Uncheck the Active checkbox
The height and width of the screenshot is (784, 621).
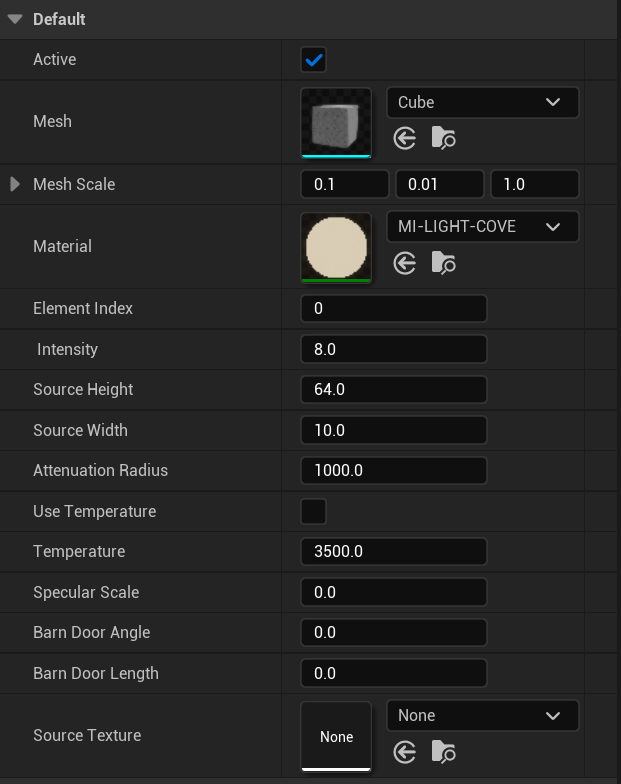pyautogui.click(x=314, y=60)
